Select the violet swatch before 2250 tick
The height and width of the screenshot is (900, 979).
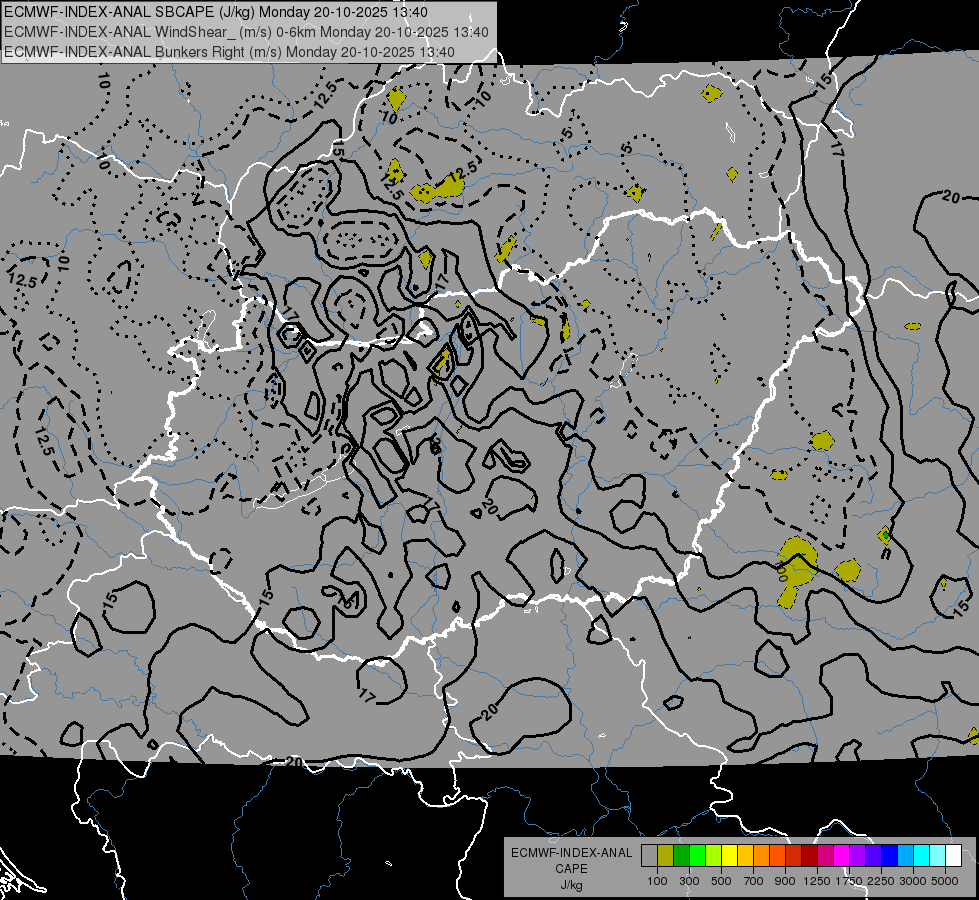tap(873, 856)
